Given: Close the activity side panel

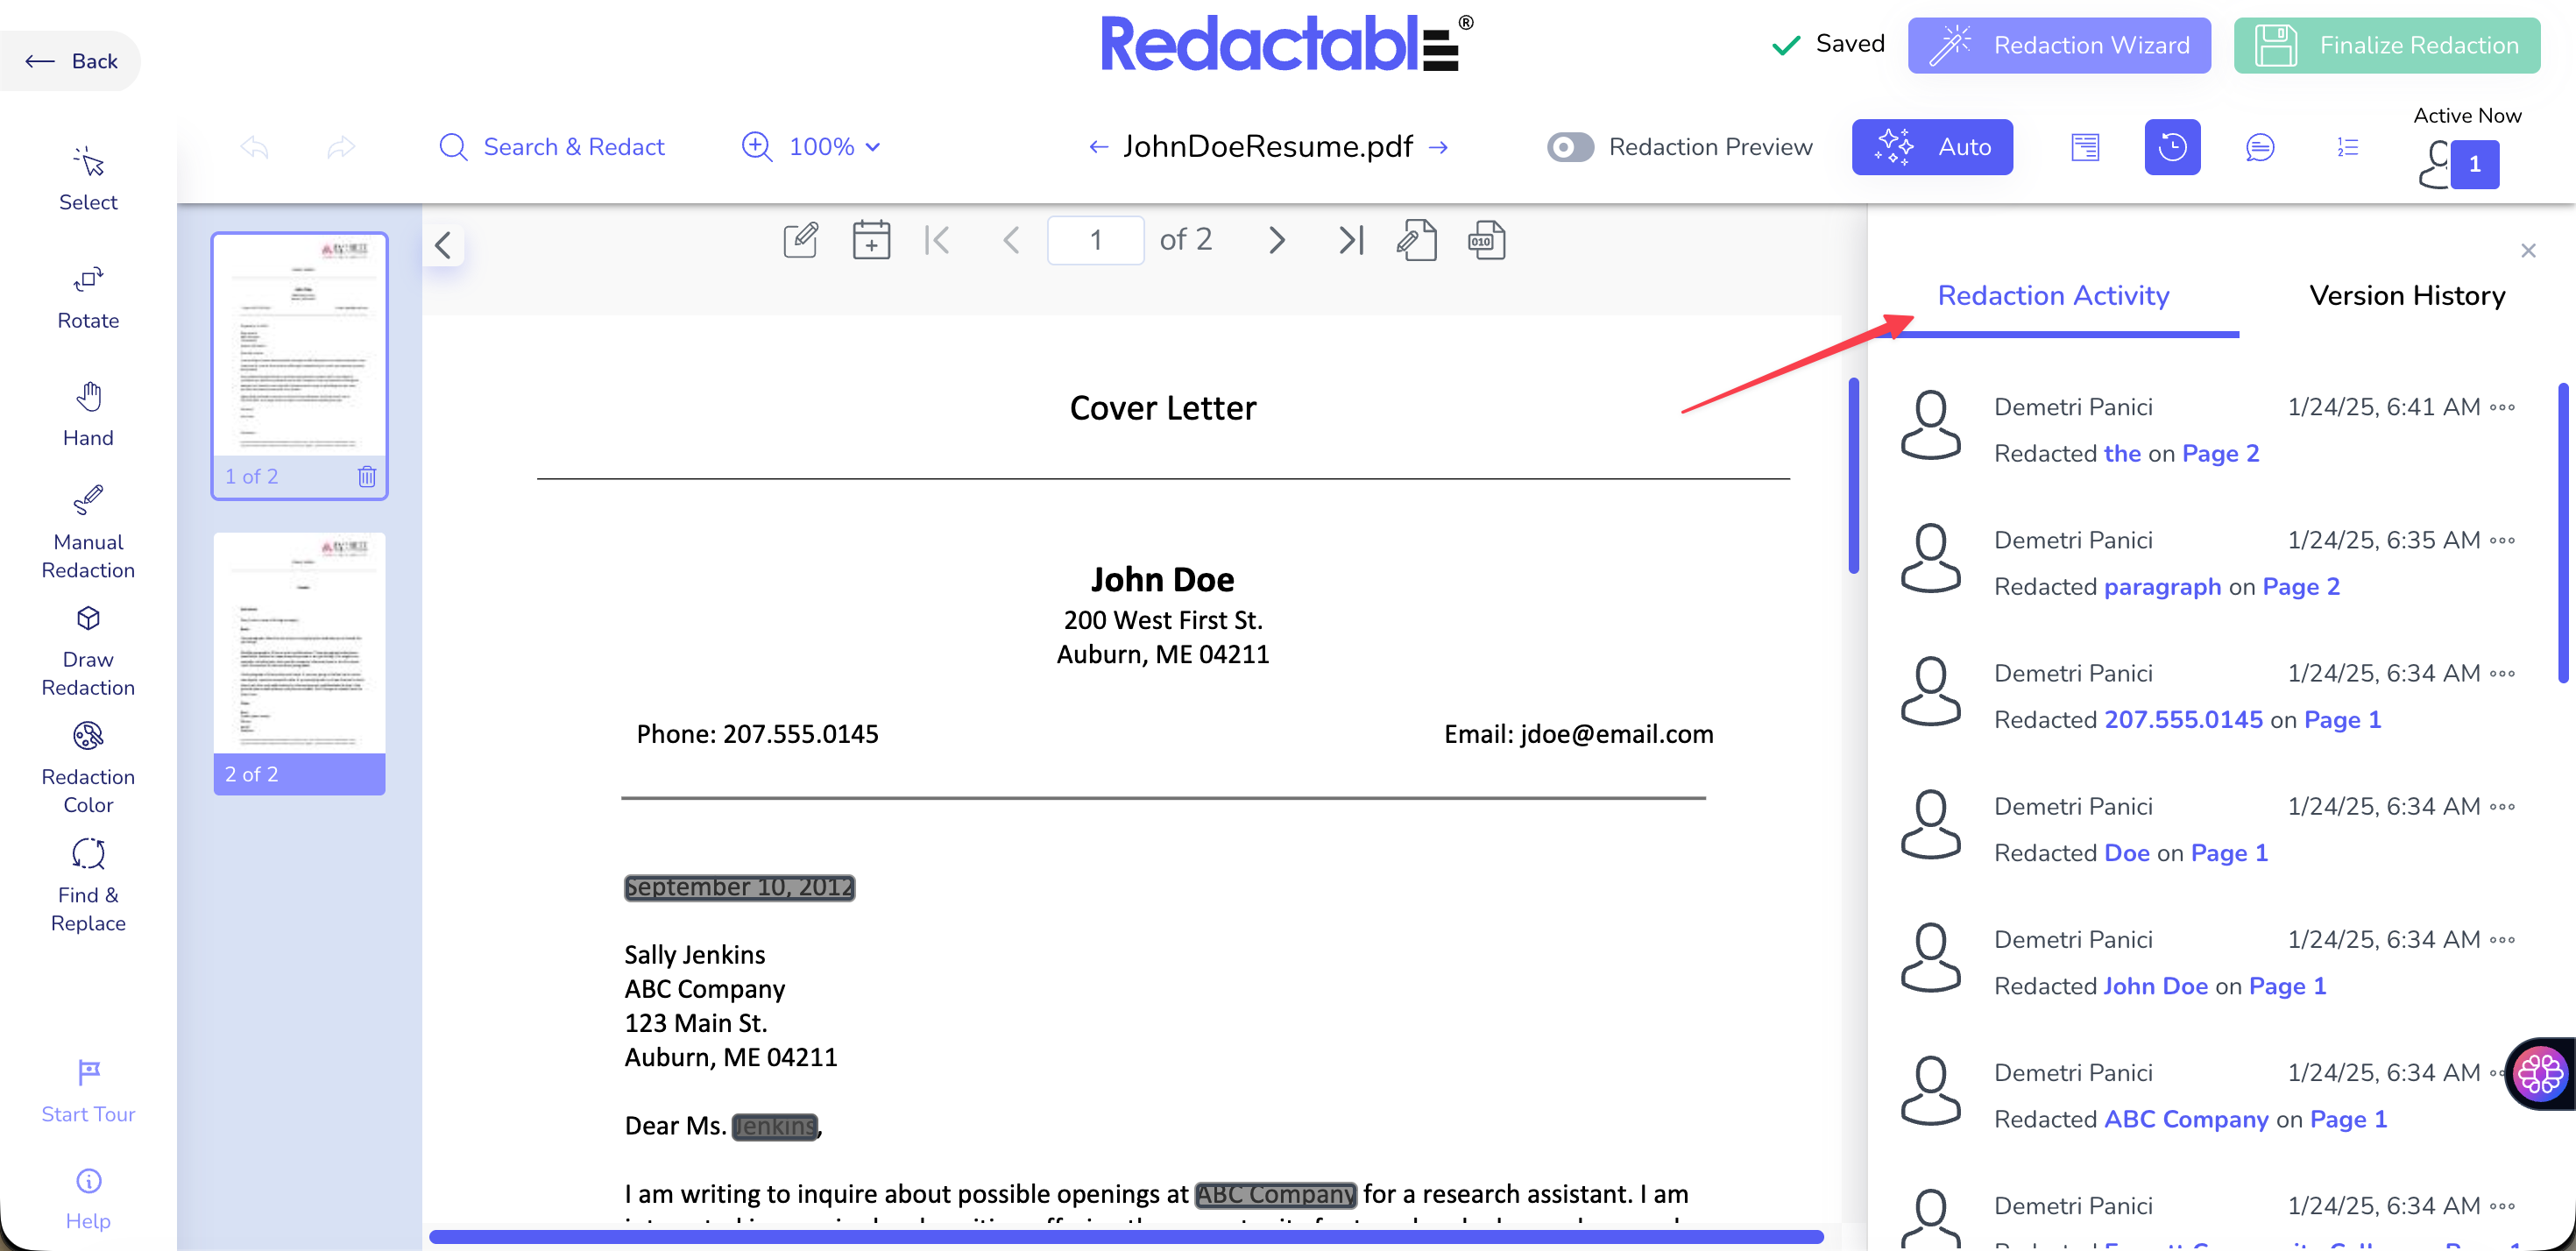Looking at the screenshot, I should pyautogui.click(x=2528, y=250).
